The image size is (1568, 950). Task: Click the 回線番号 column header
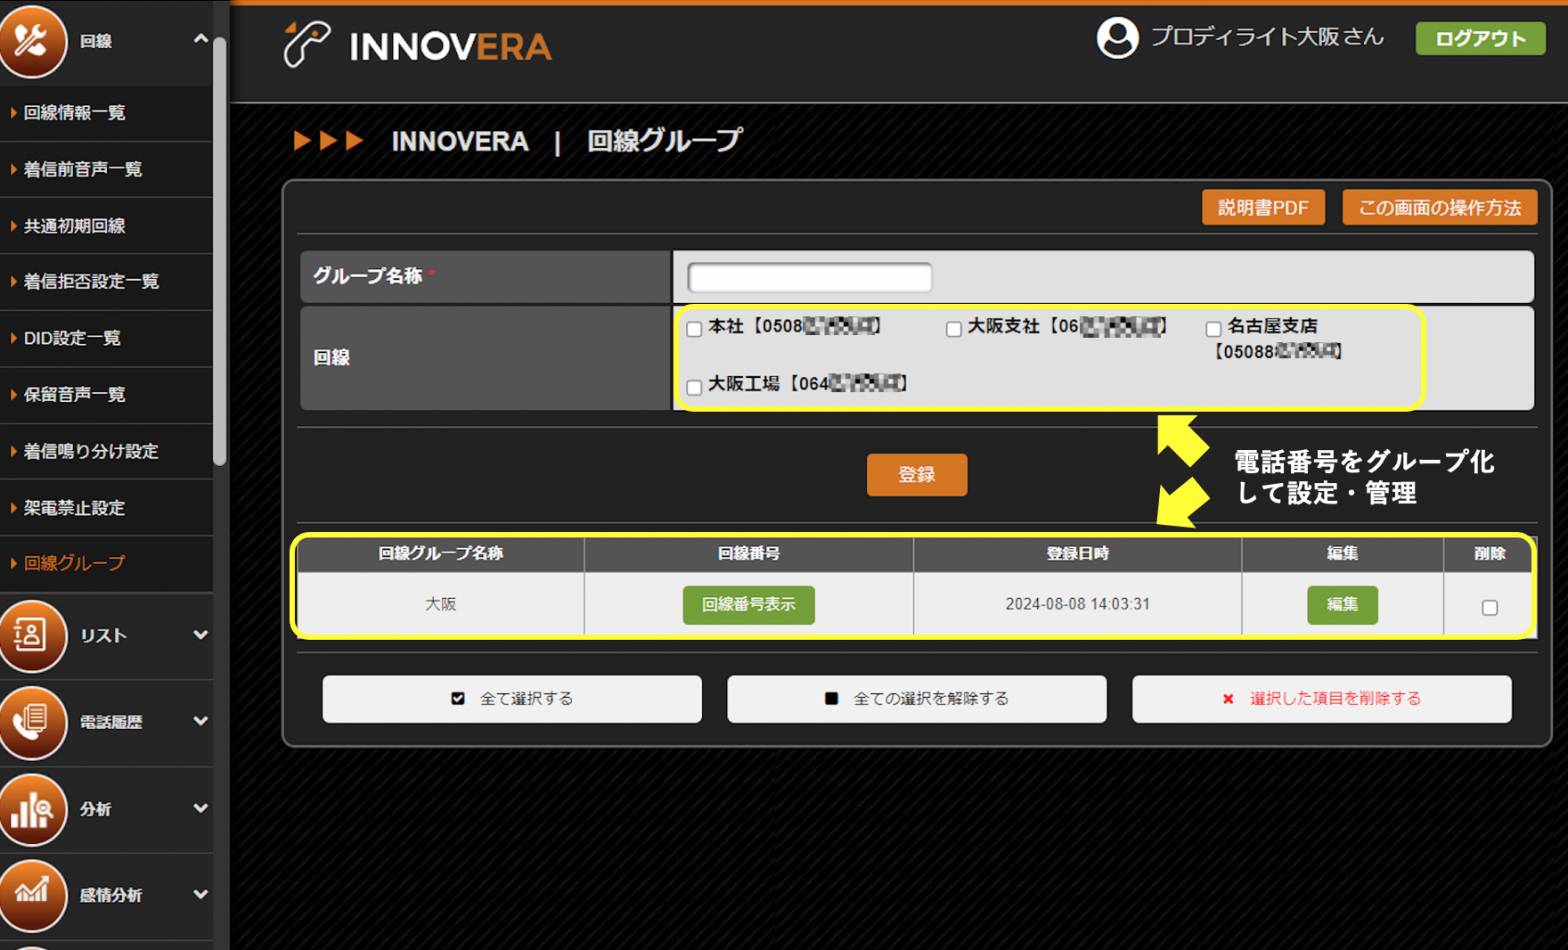[x=748, y=553]
